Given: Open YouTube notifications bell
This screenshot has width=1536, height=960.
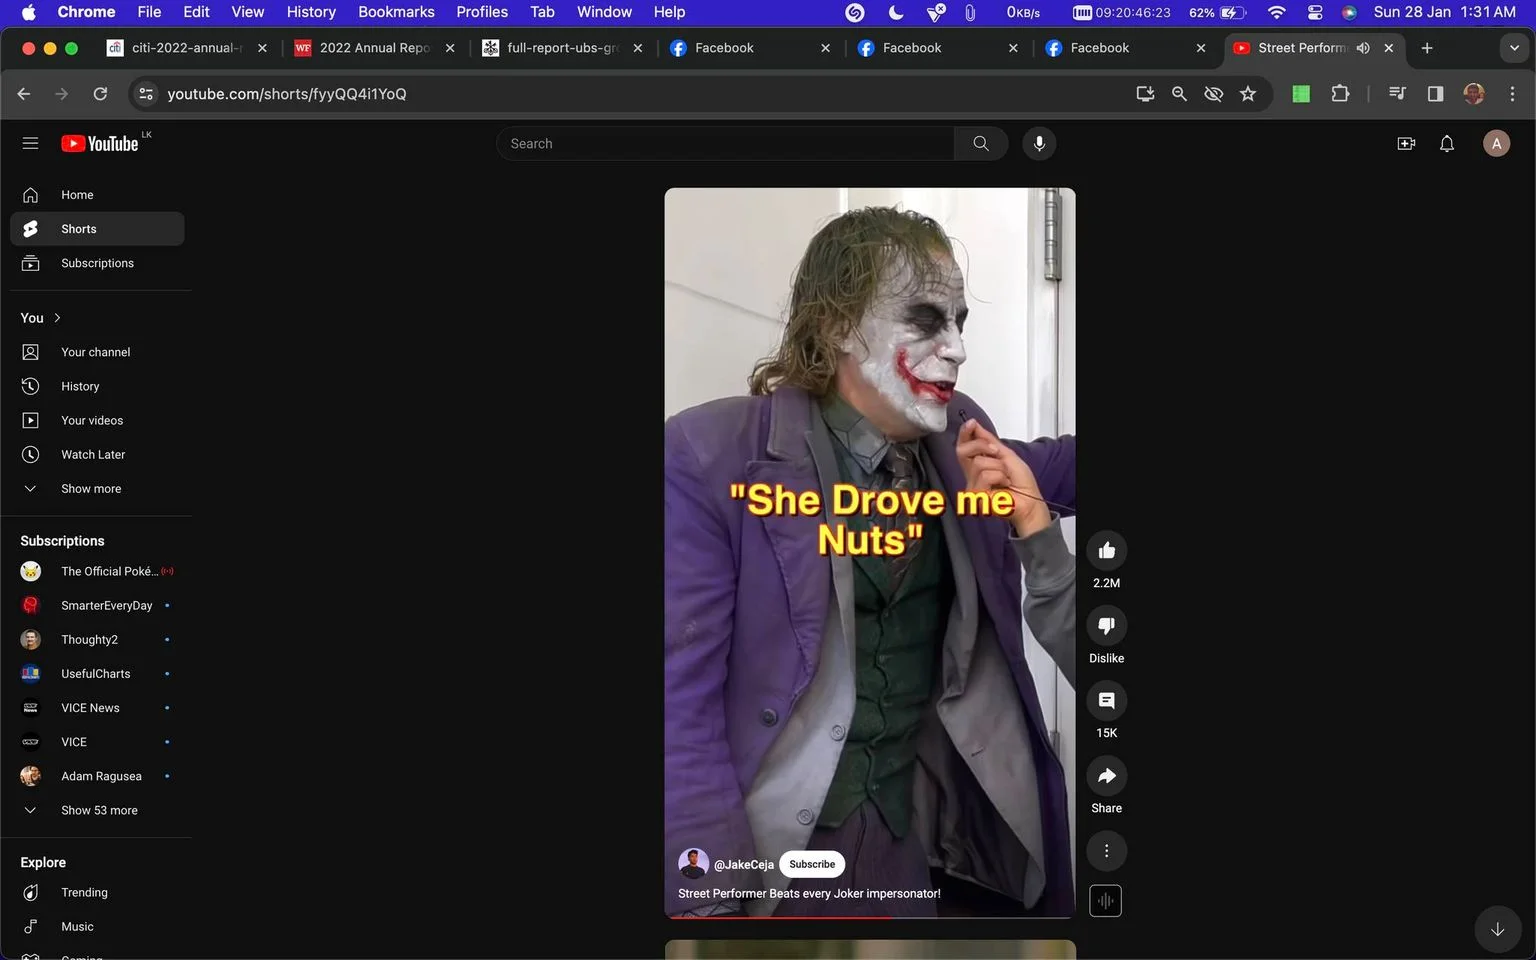Looking at the screenshot, I should point(1446,144).
